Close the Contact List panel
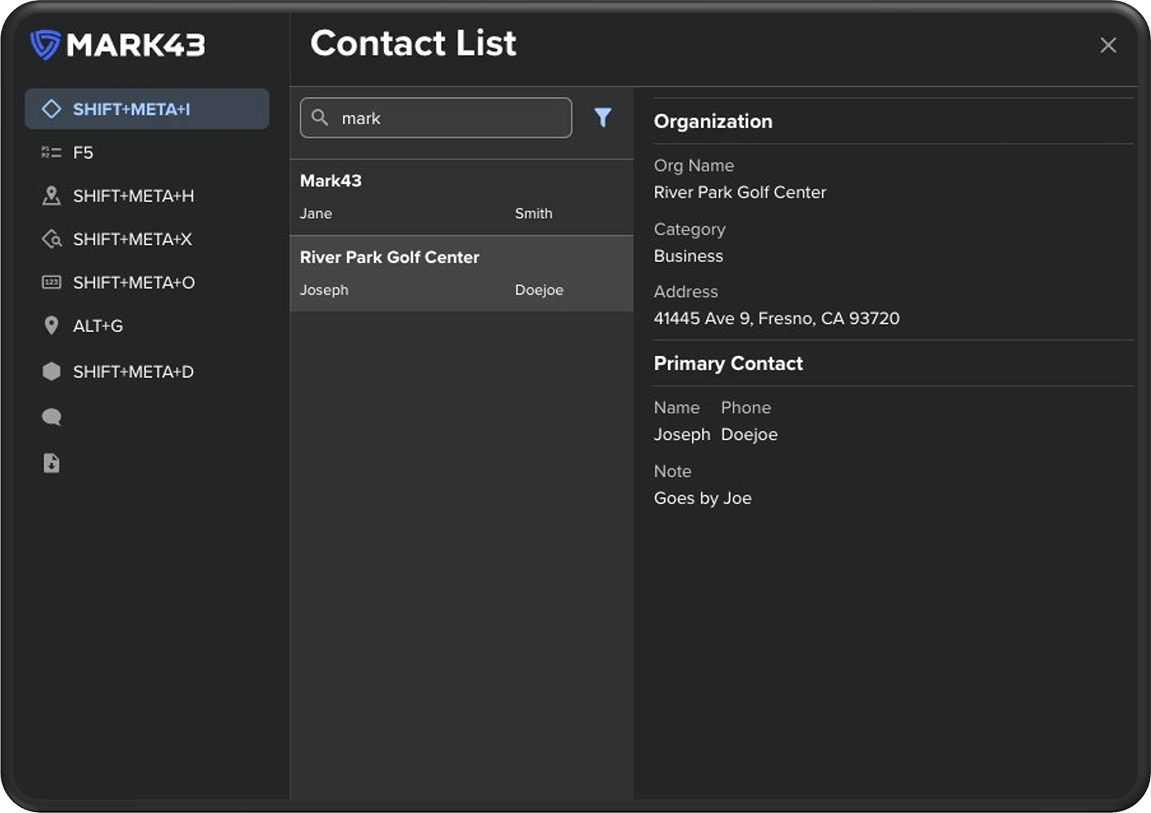Screen dimensions: 1151x813 (1108, 45)
